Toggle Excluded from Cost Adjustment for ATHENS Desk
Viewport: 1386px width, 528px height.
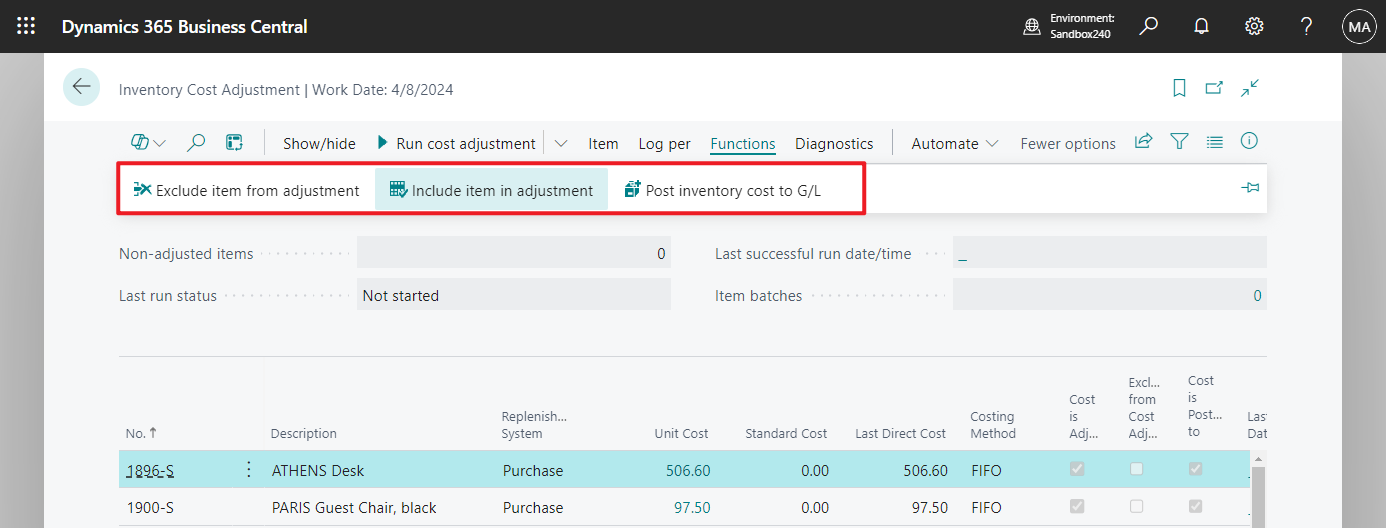tap(1137, 469)
